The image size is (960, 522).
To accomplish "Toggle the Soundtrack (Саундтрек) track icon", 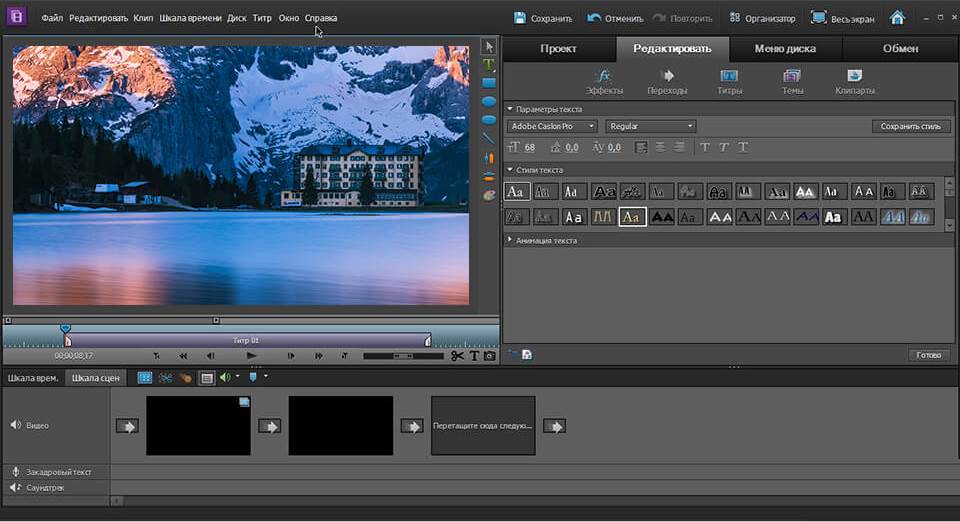I will click(x=15, y=487).
